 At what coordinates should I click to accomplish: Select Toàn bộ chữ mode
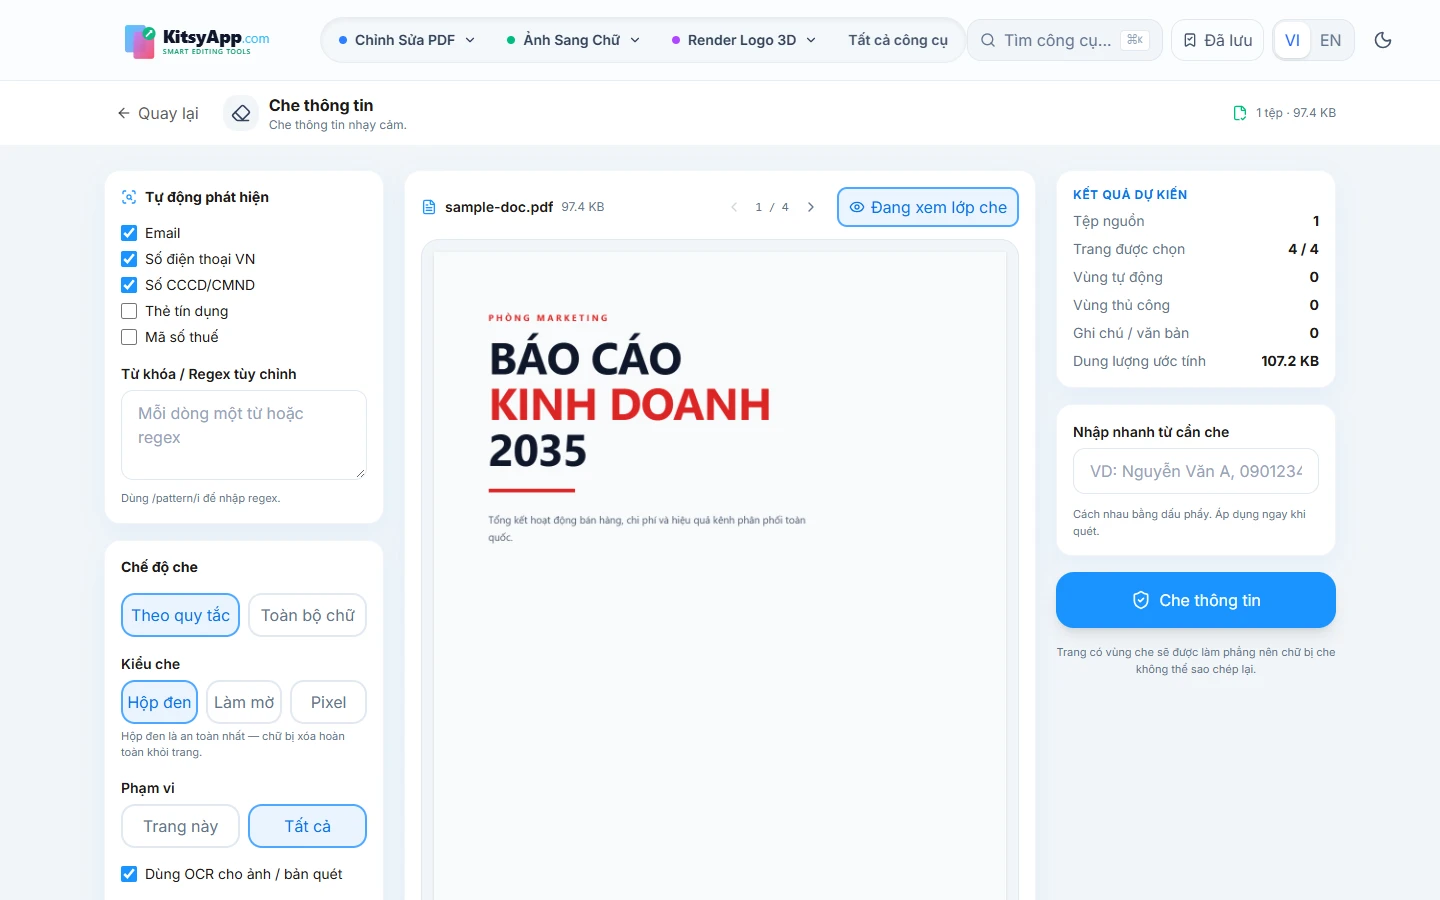click(308, 615)
